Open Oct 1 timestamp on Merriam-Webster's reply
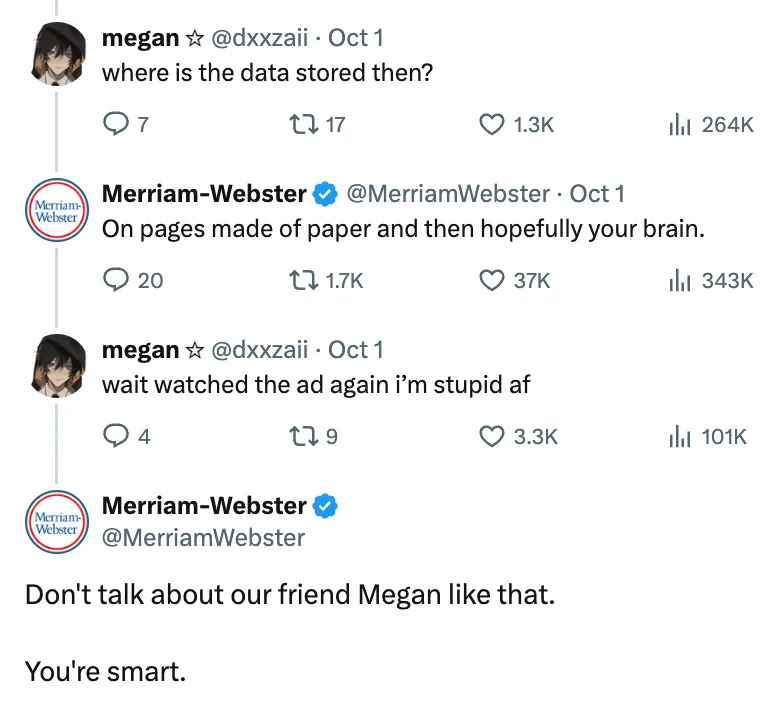The width and height of the screenshot is (770, 710). click(x=597, y=194)
